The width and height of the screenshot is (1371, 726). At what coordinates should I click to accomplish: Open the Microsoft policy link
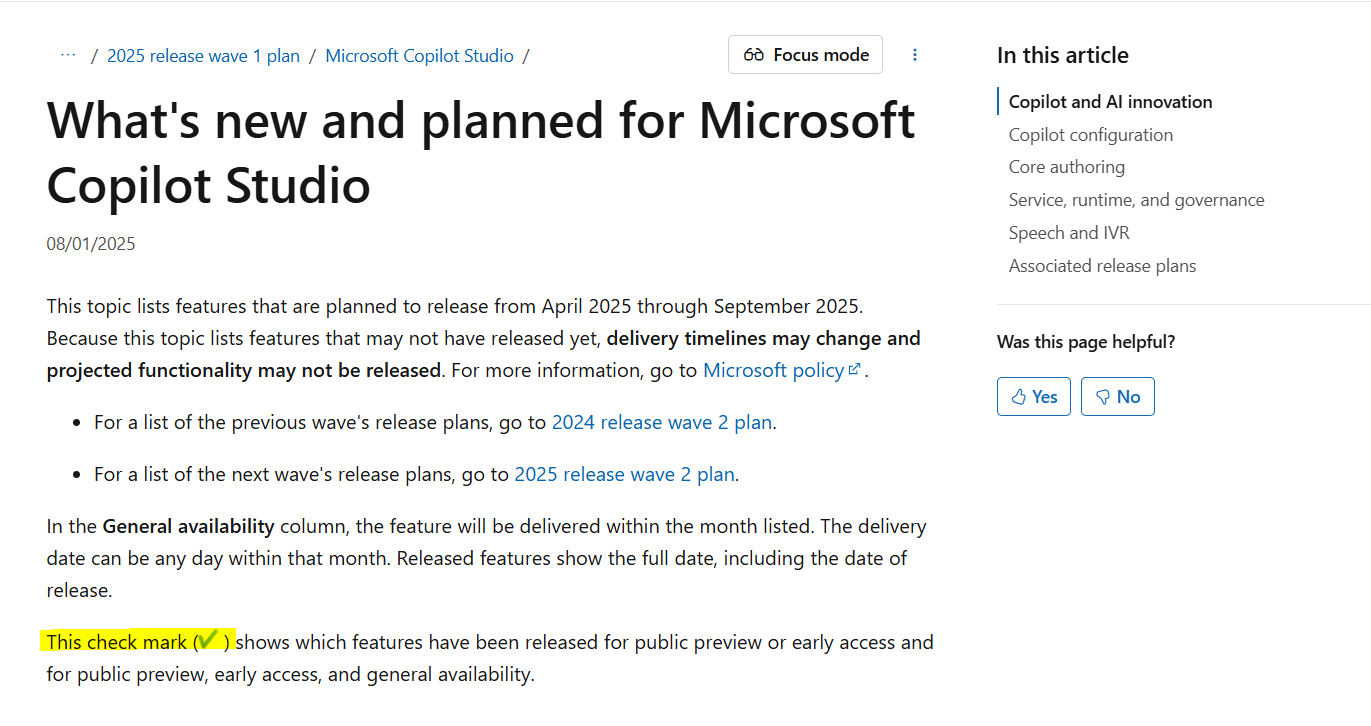774,370
